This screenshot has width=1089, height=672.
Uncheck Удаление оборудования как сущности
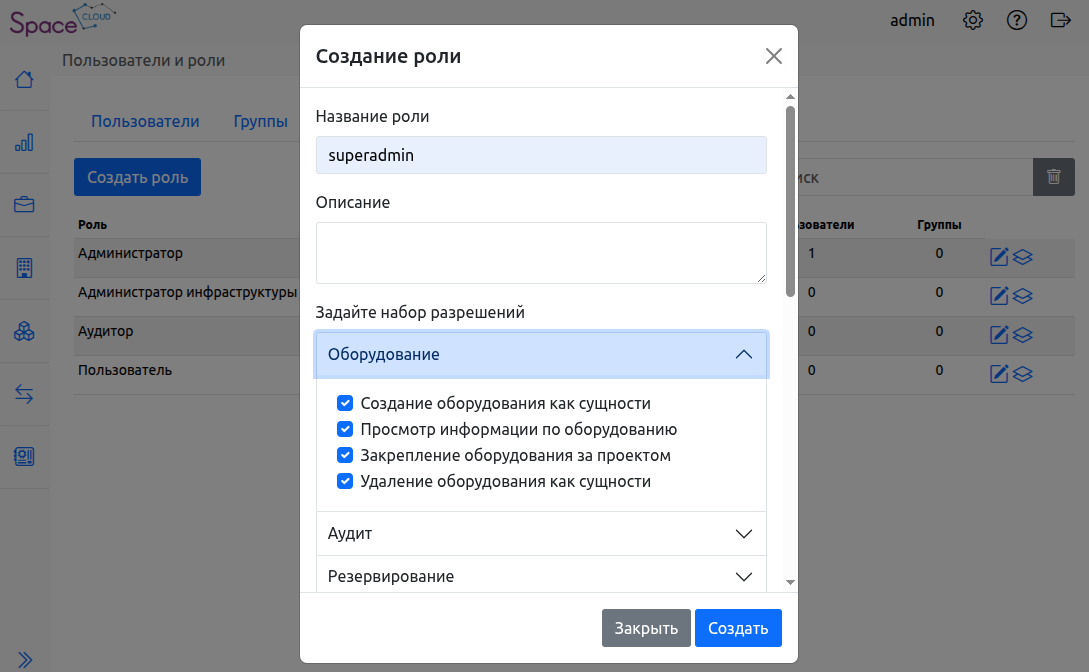(345, 481)
